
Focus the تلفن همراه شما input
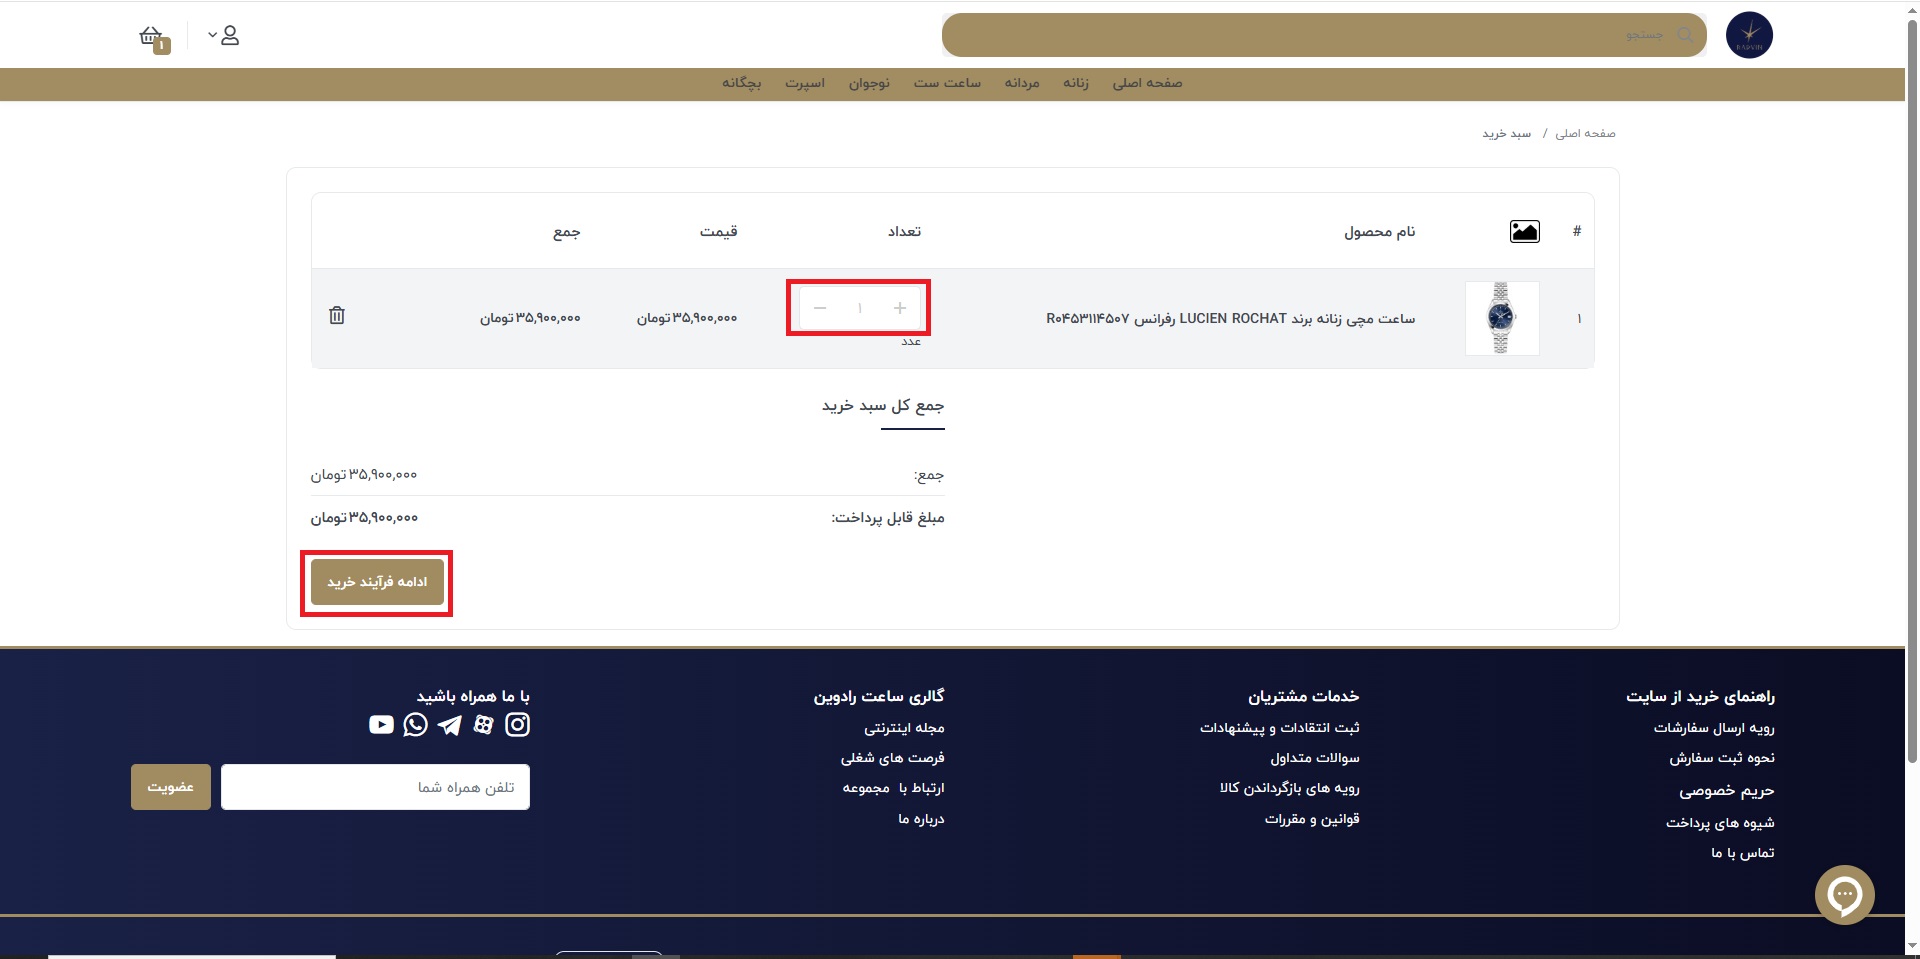point(375,787)
